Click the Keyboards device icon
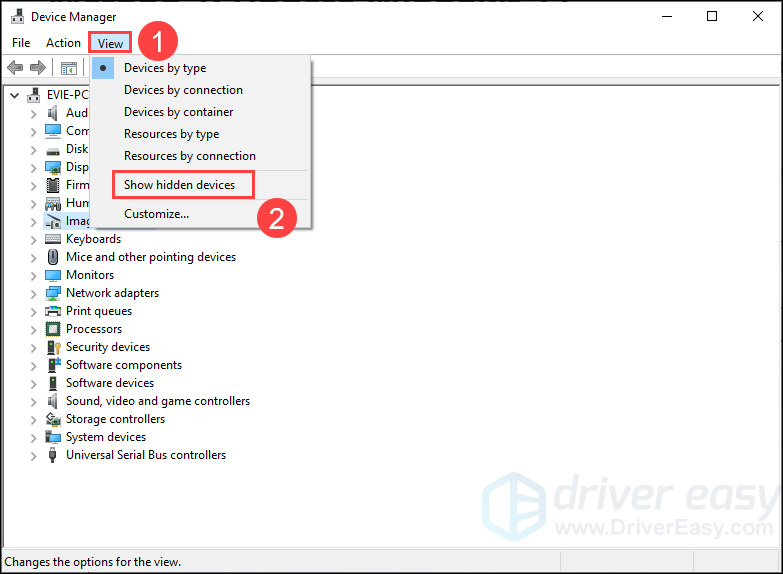The width and height of the screenshot is (783, 574). (x=53, y=239)
